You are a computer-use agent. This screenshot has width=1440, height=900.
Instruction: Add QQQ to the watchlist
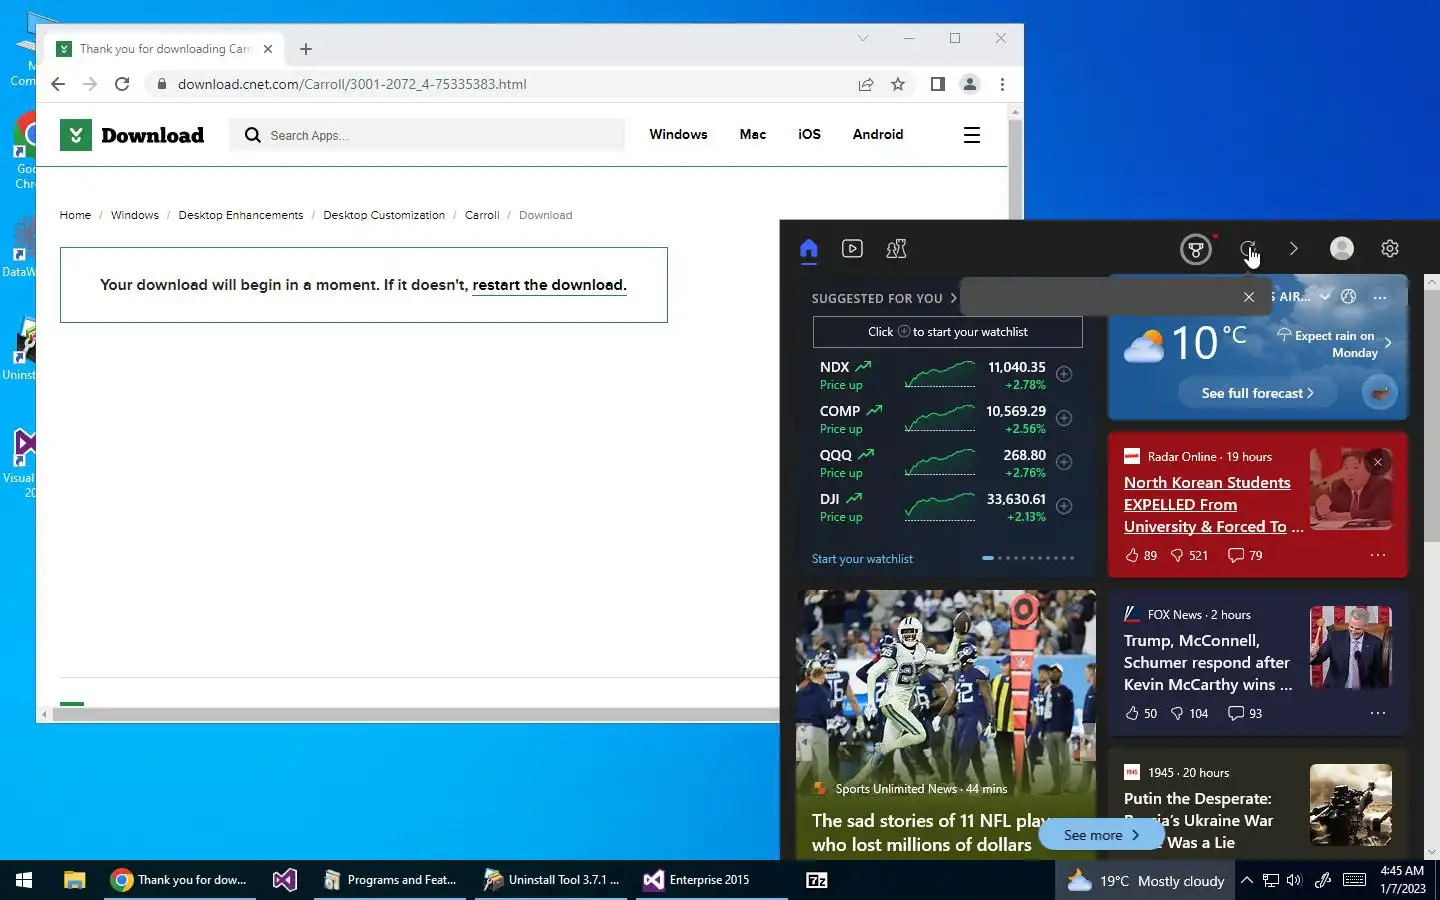tap(1064, 462)
